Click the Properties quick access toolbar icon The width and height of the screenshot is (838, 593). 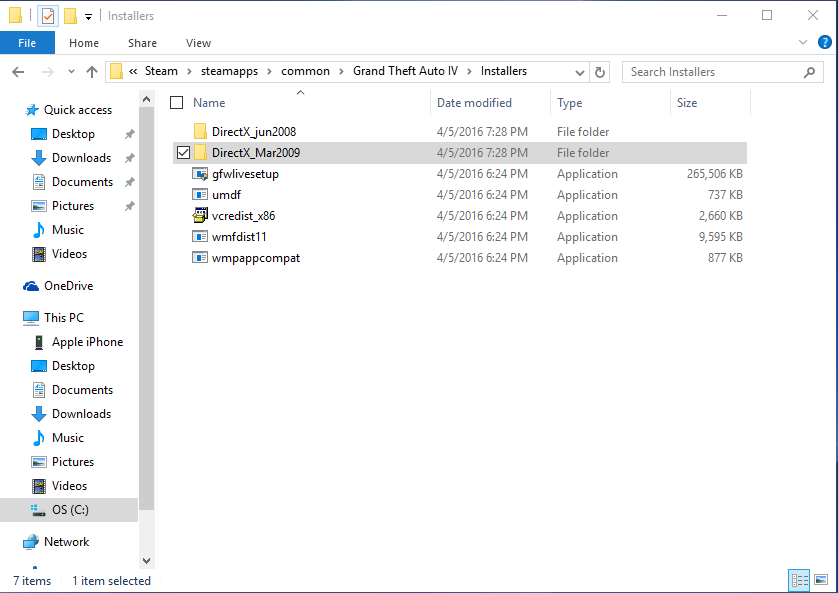[48, 16]
